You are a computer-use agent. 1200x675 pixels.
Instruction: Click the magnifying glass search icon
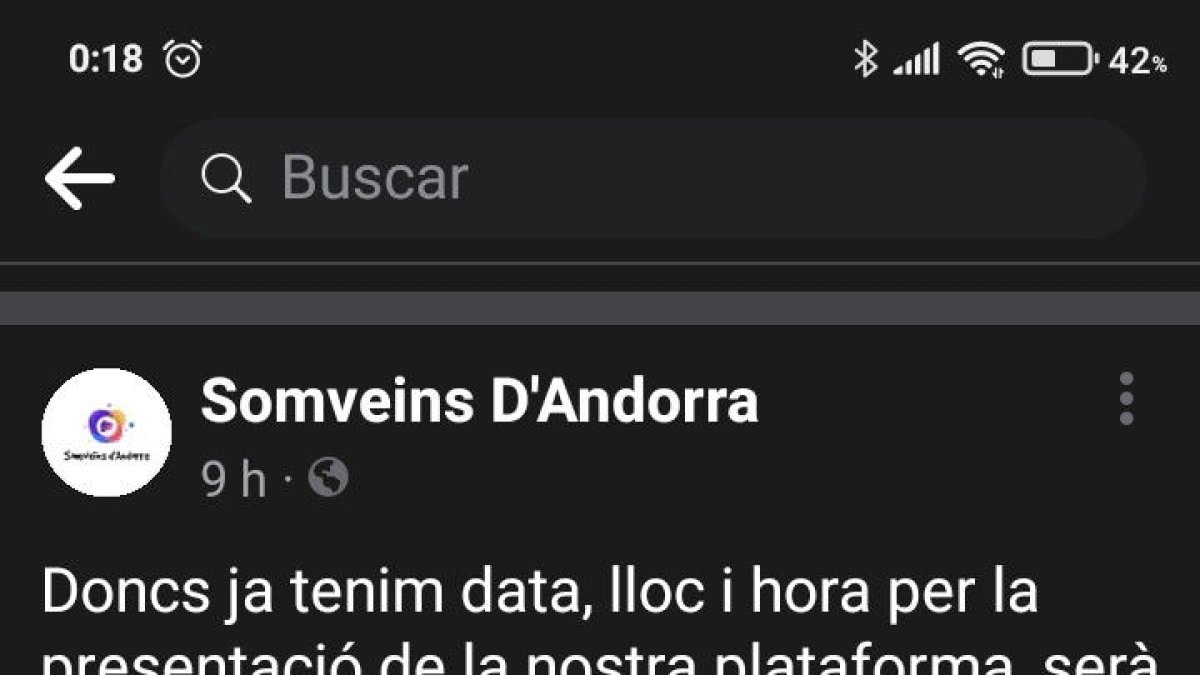(x=226, y=178)
